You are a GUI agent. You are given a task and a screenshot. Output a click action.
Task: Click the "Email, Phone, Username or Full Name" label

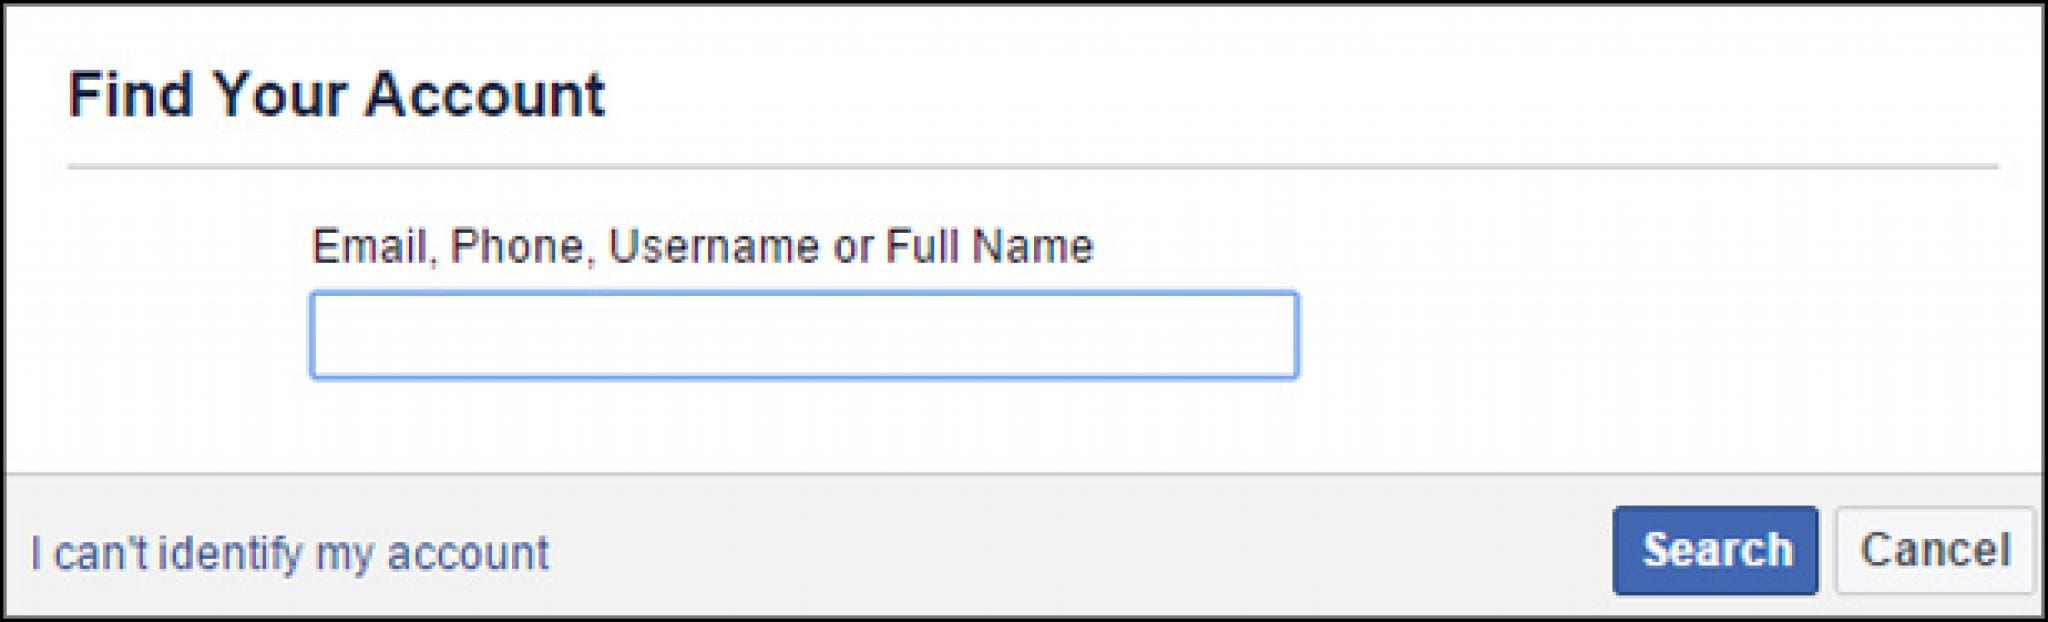(x=702, y=247)
